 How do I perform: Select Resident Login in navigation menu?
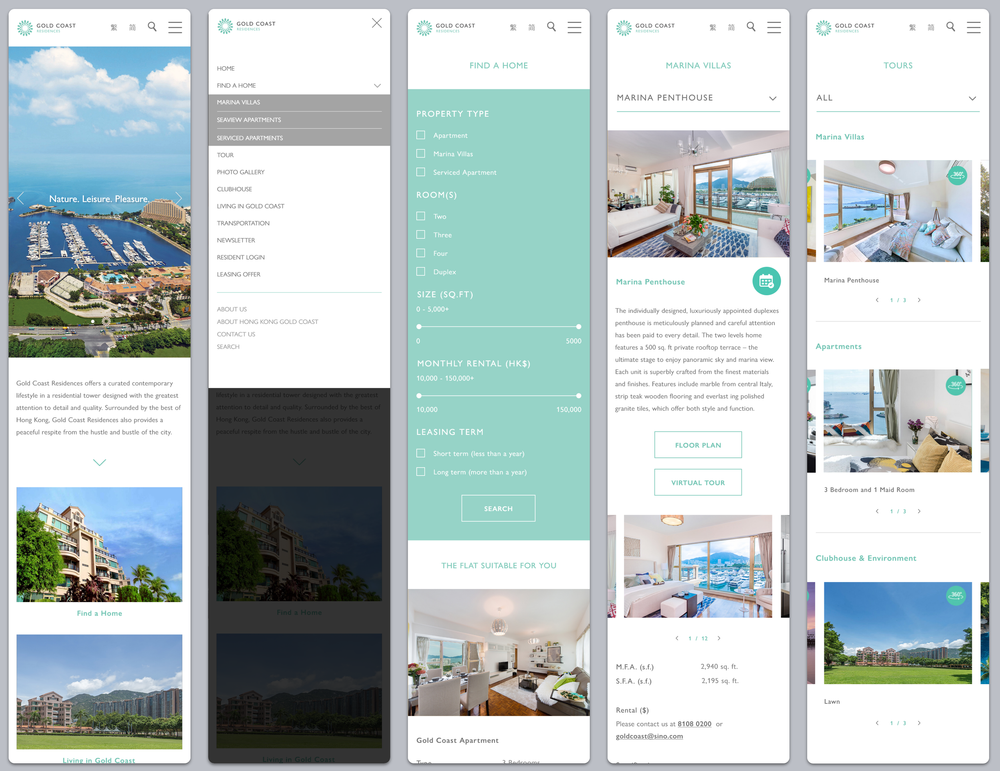[x=240, y=258]
